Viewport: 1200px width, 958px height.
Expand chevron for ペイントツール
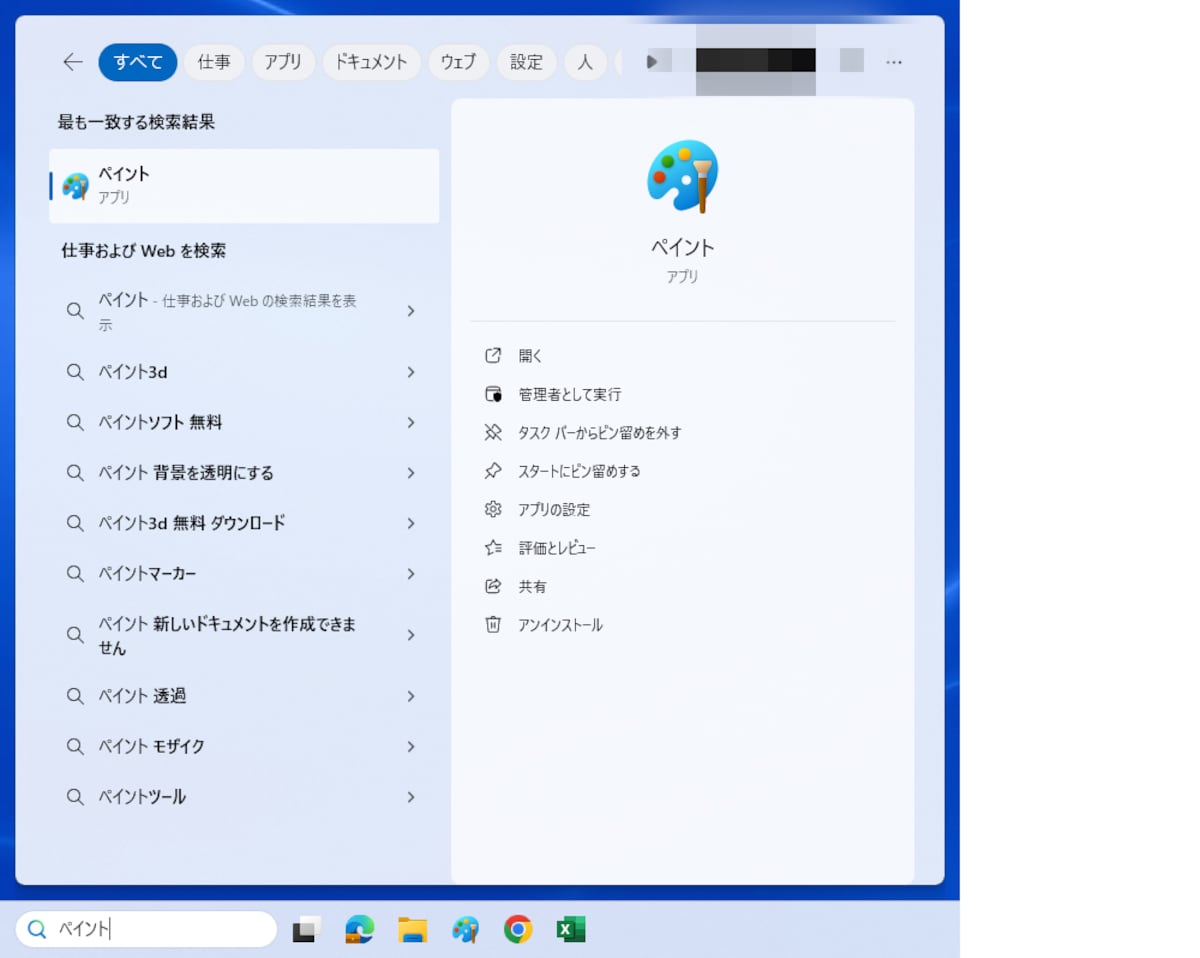pyautogui.click(x=411, y=797)
